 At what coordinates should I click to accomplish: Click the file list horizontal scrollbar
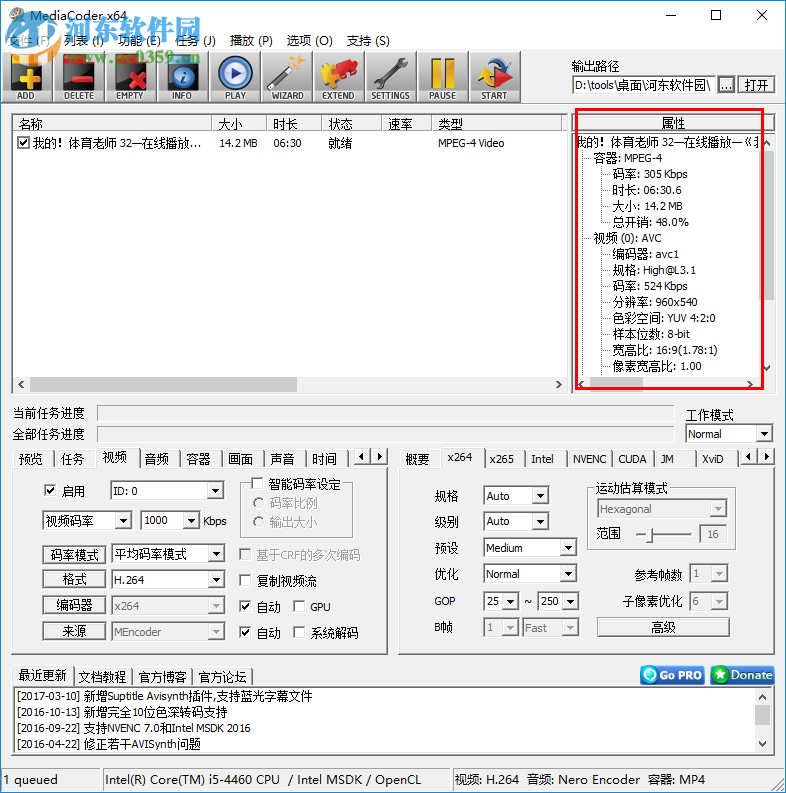tap(289, 384)
